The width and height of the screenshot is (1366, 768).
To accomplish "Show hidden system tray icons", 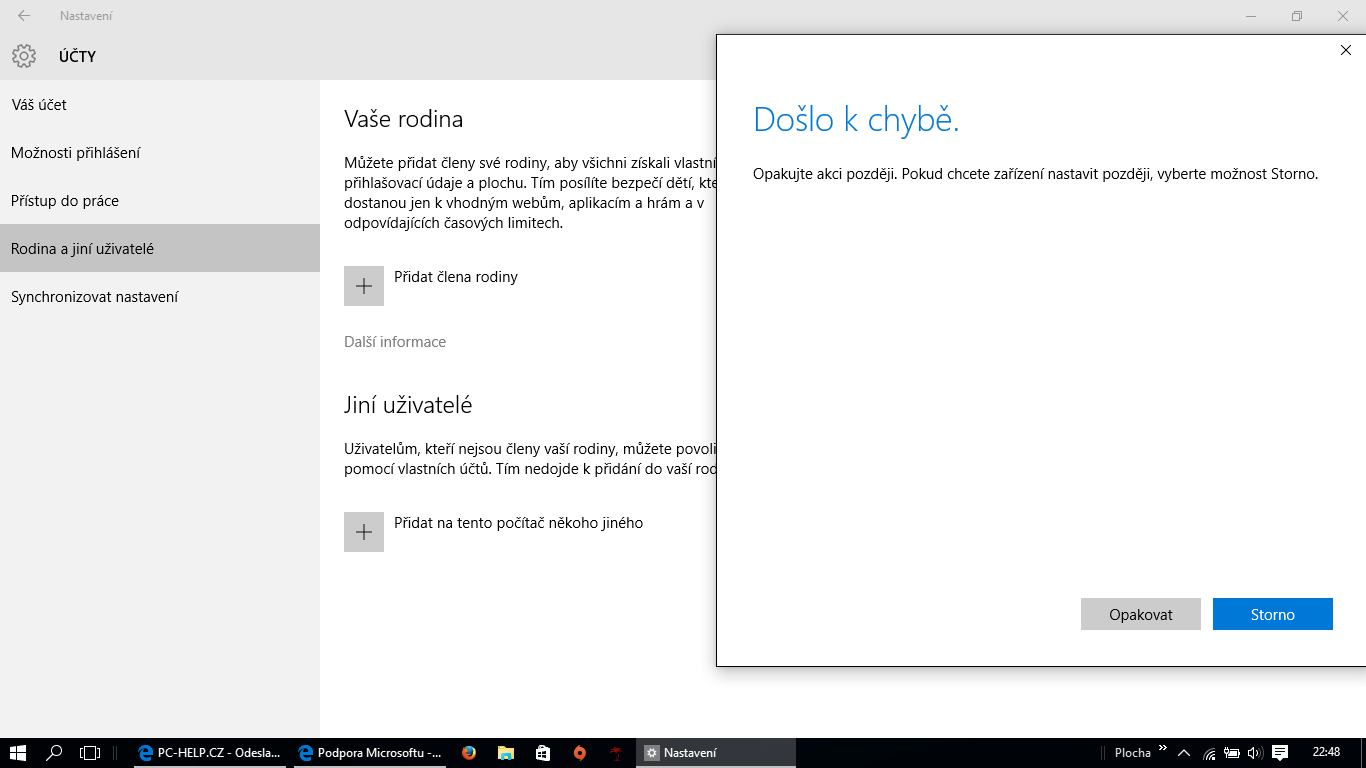I will click(1184, 753).
